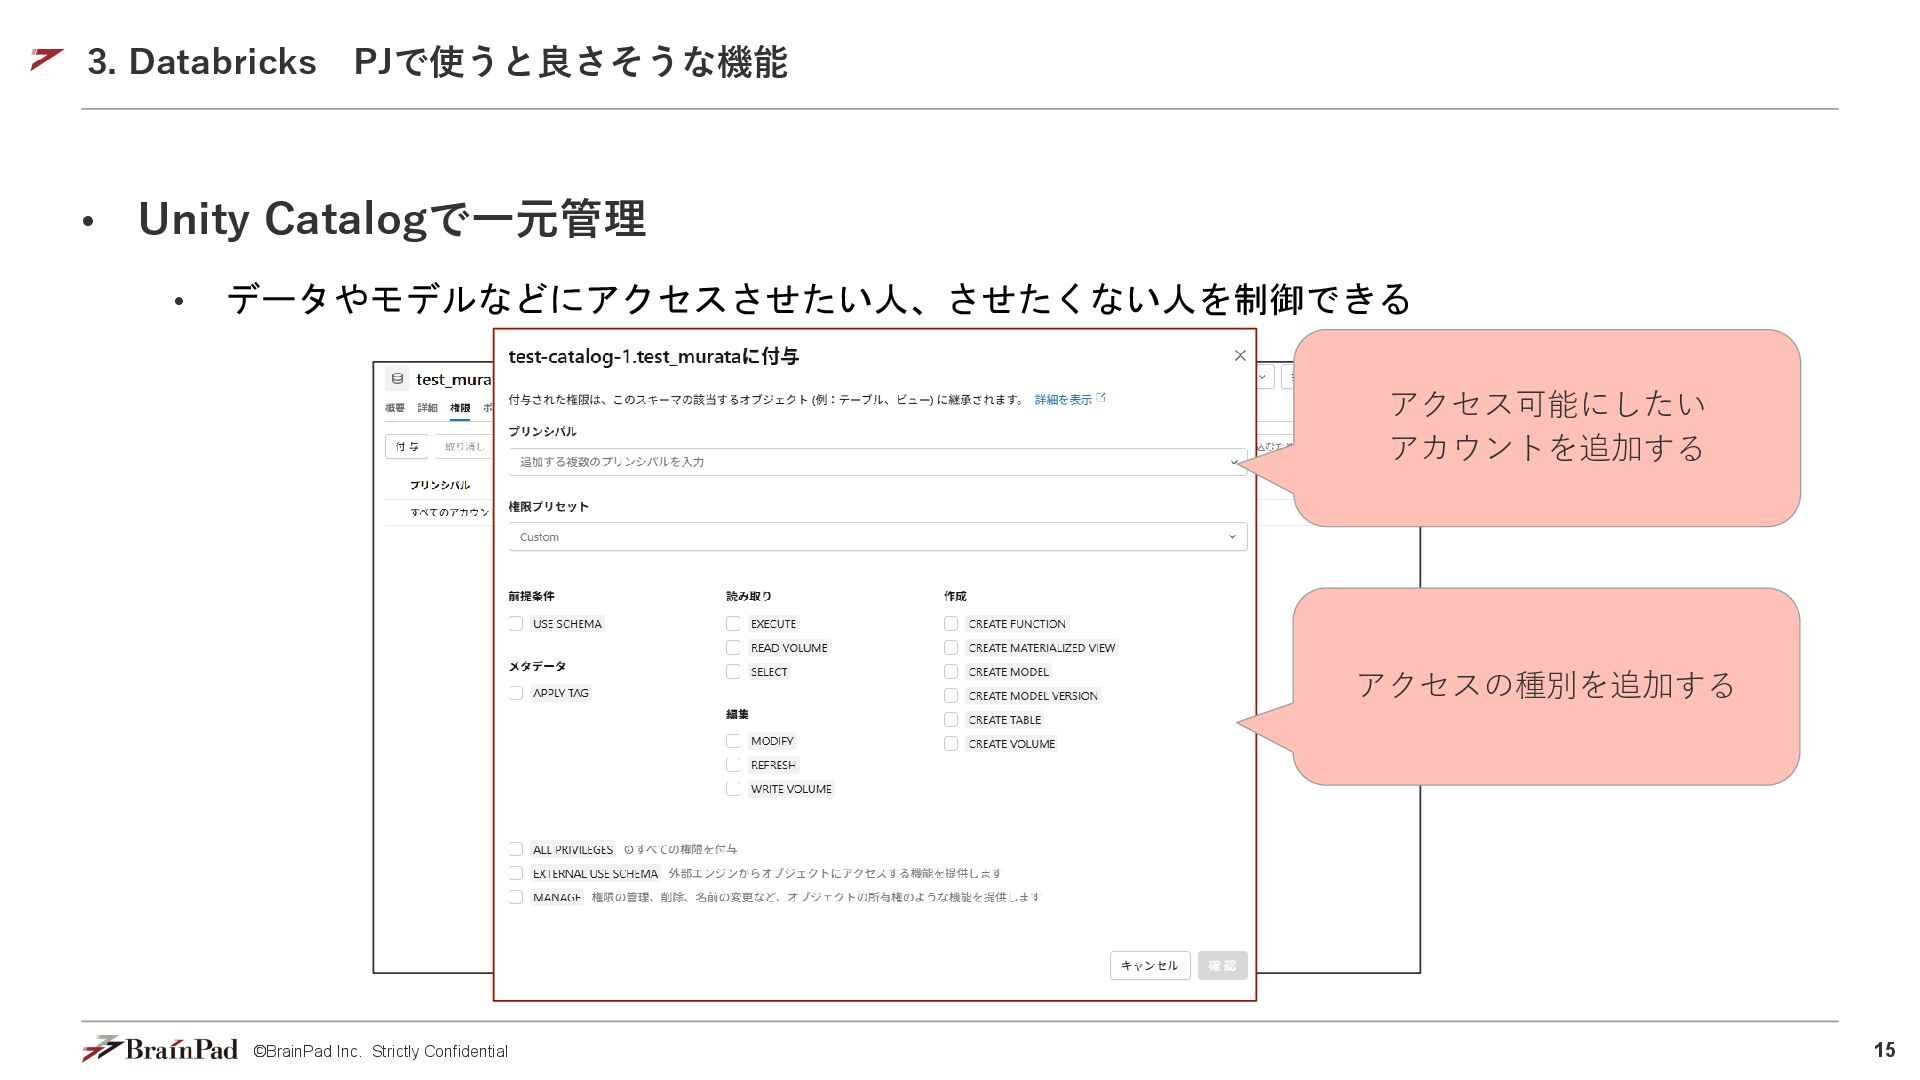Open the 詳細を表示 details link
The image size is (1920, 1080).
click(1062, 399)
